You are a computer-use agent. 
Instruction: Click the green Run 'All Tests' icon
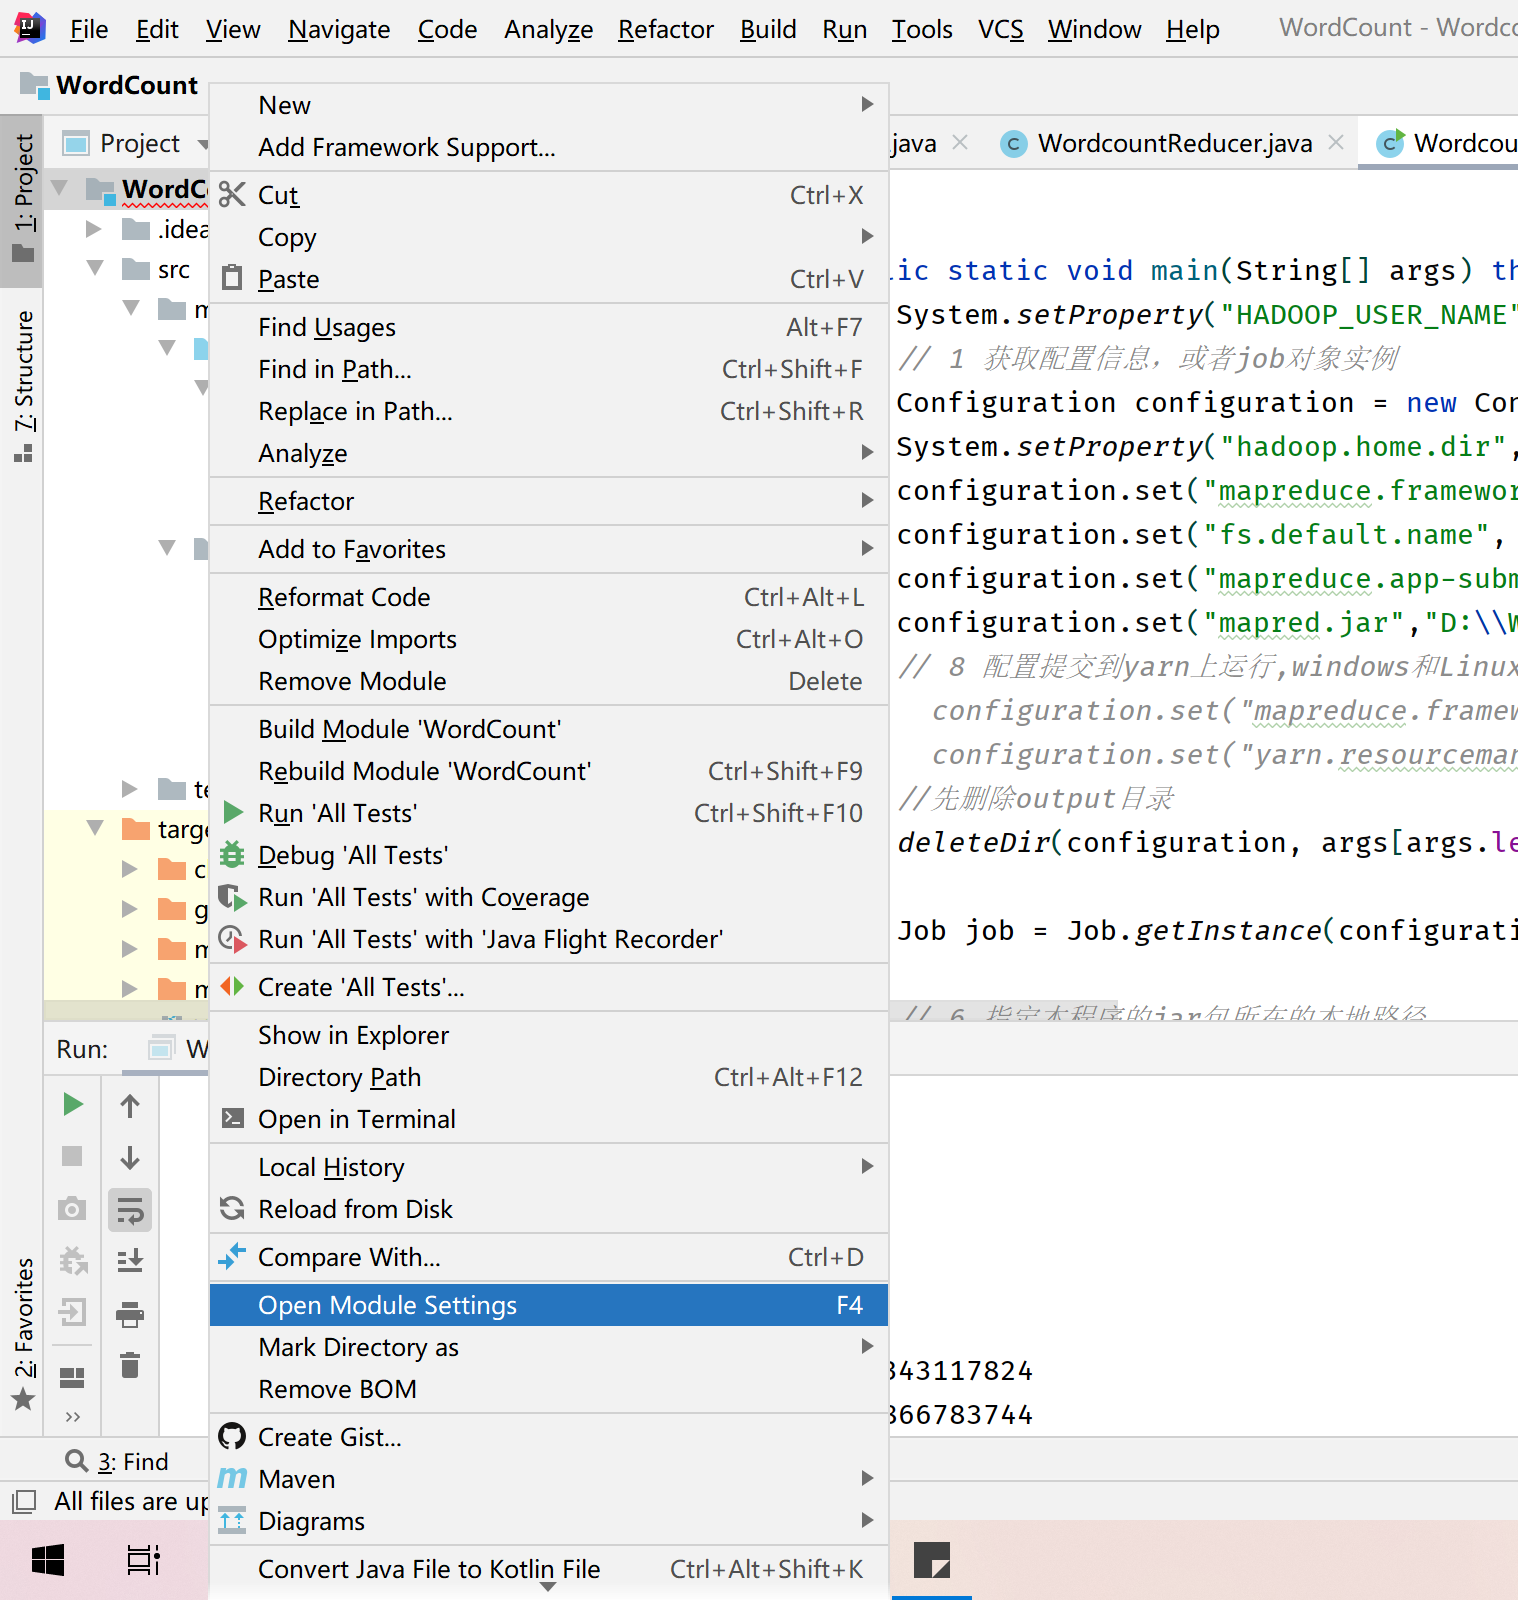[x=233, y=812]
